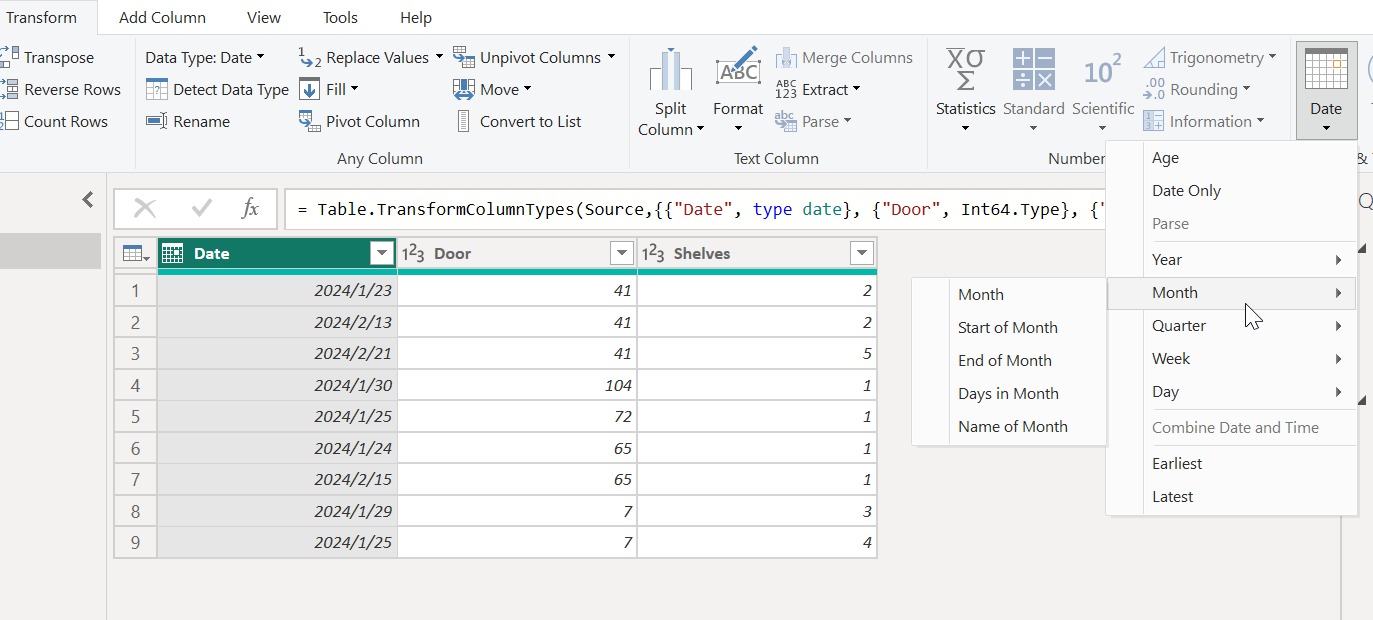
Task: Click the Door cell with value 104
Action: (x=517, y=385)
